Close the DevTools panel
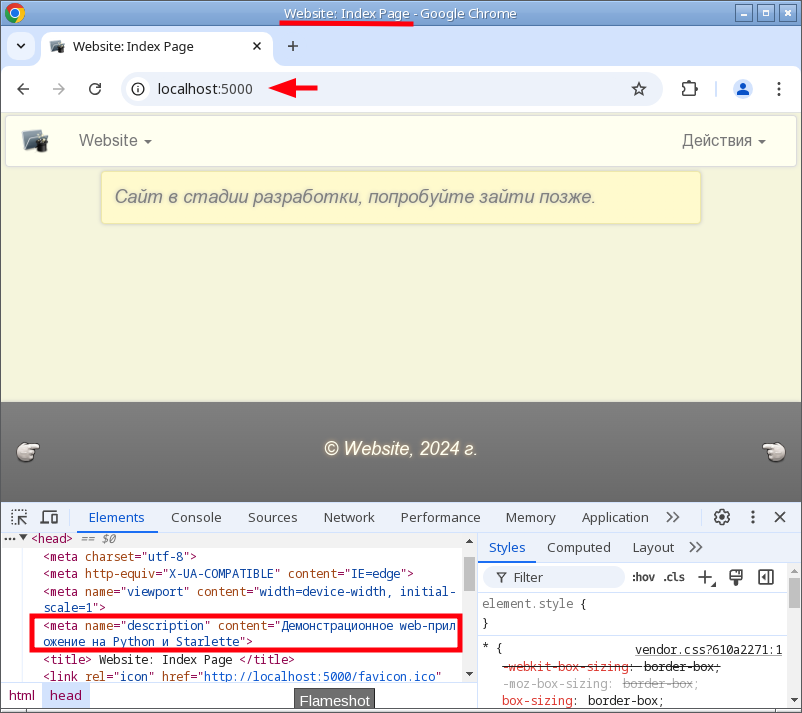Screen dimensions: 802x713 780,517
